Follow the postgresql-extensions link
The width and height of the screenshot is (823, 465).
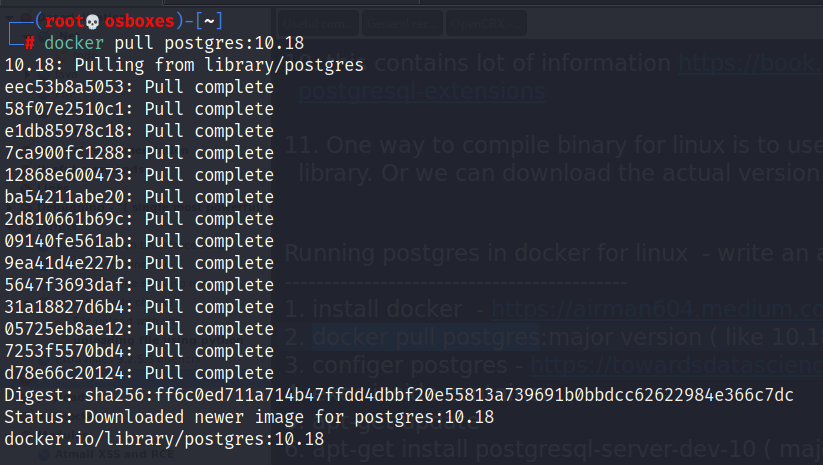[422, 91]
